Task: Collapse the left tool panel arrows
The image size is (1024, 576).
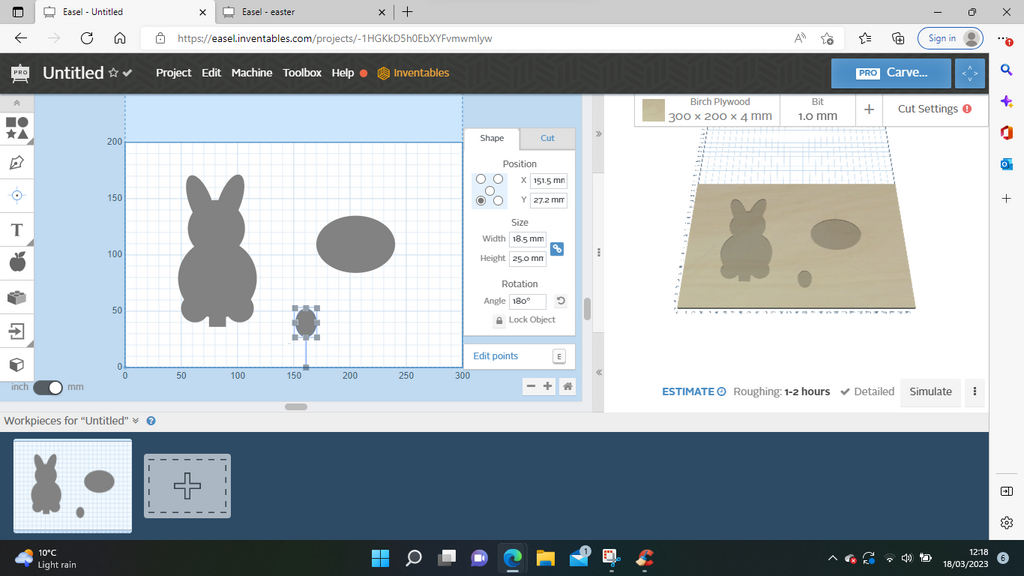Action: tap(17, 104)
